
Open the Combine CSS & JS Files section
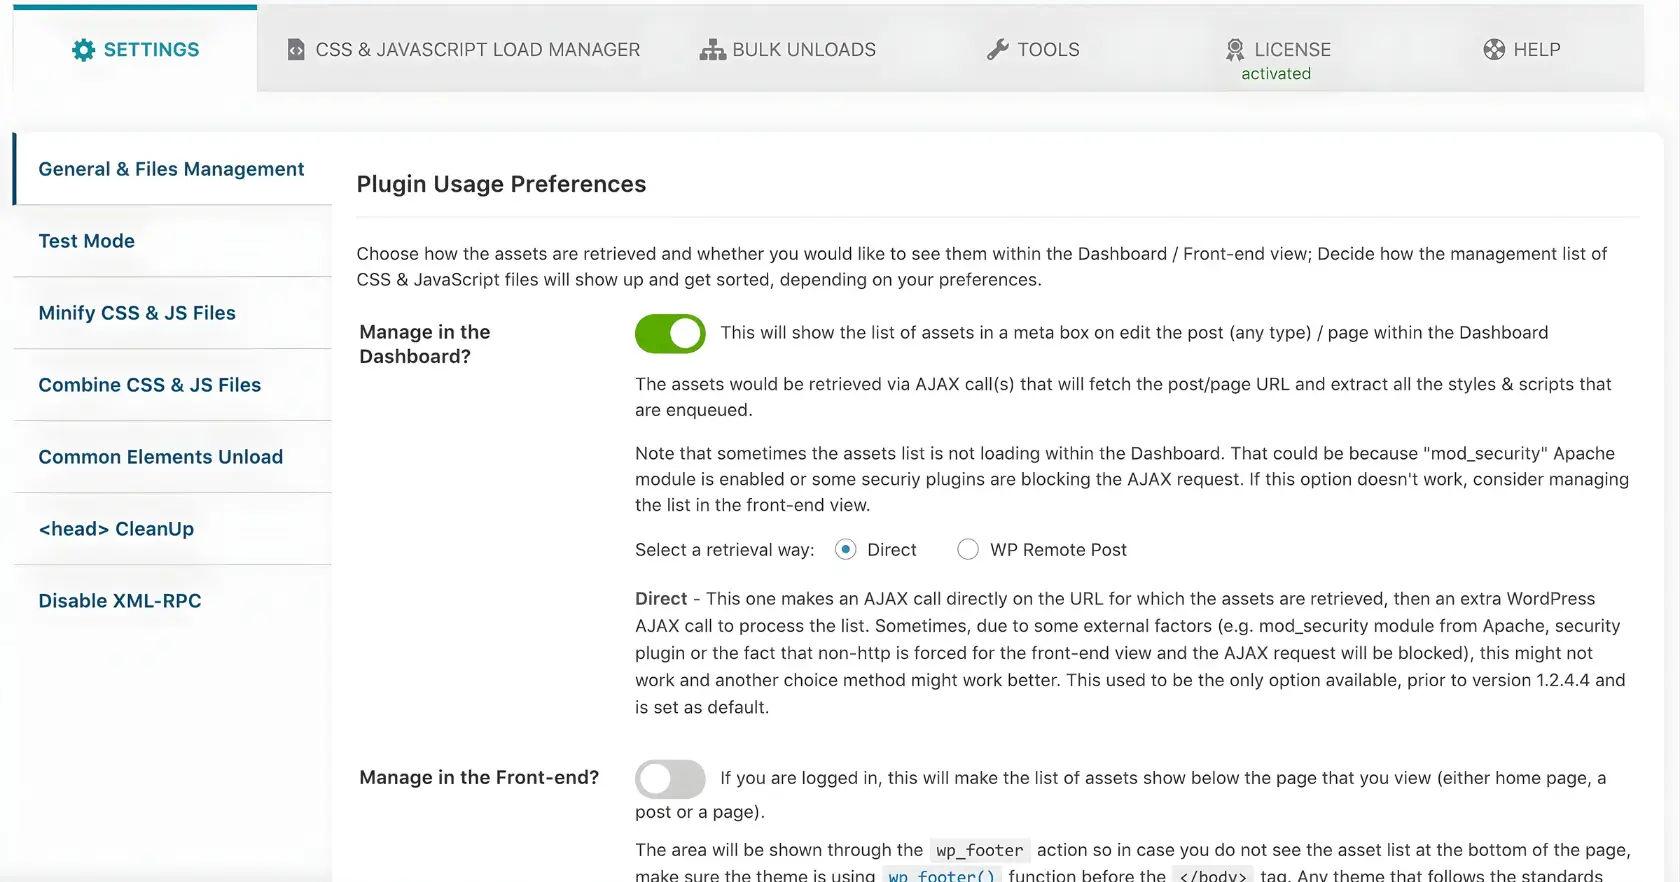[149, 385]
